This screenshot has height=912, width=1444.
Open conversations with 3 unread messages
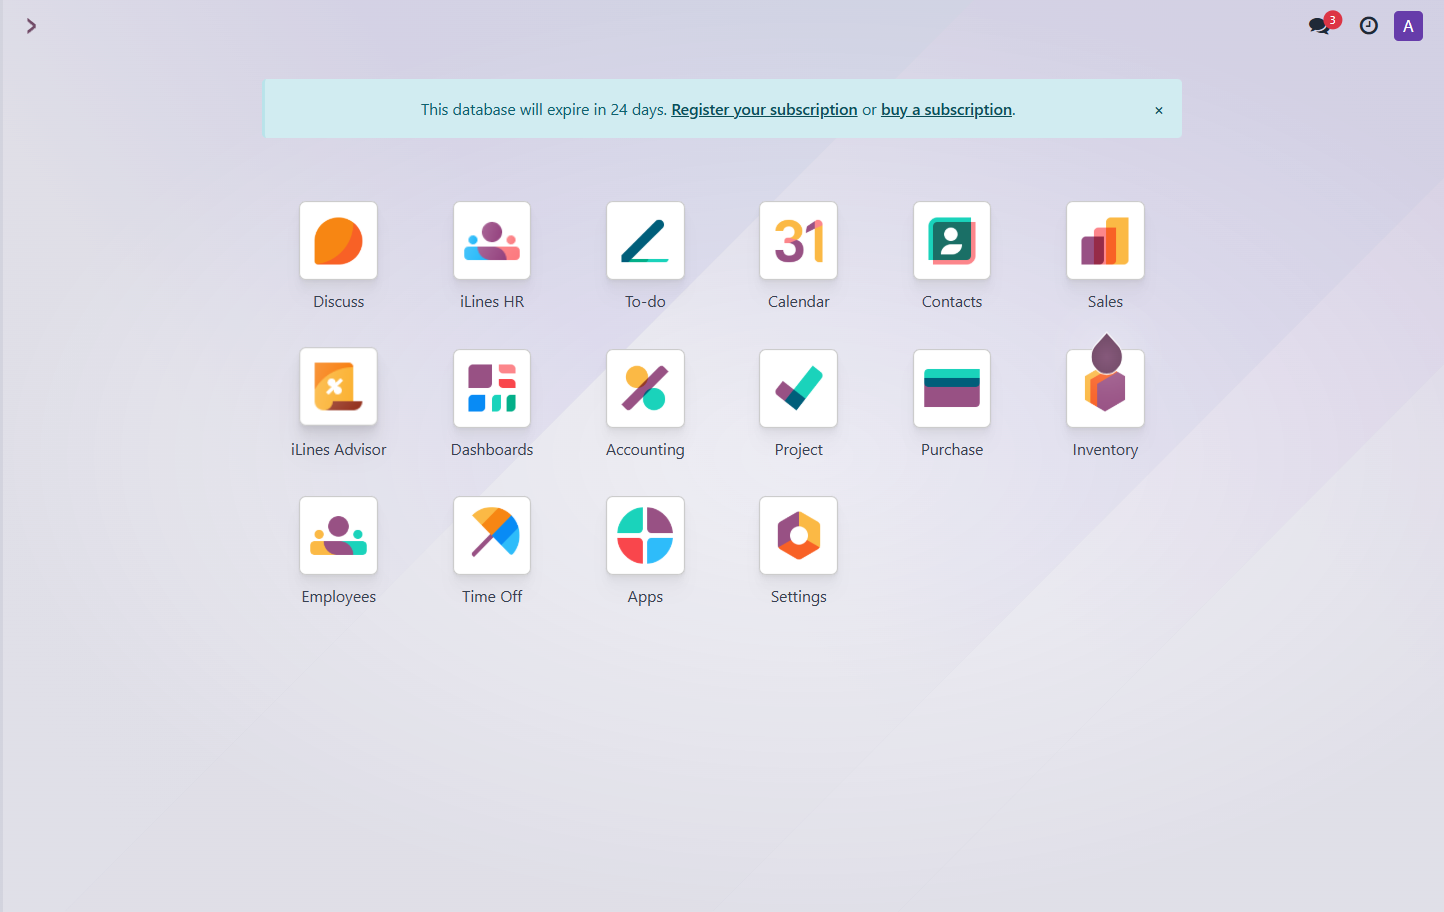tap(1323, 25)
